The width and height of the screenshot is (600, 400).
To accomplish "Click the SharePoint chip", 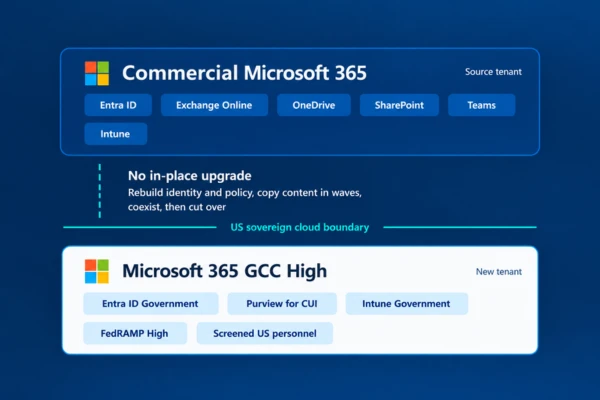I will click(x=399, y=105).
